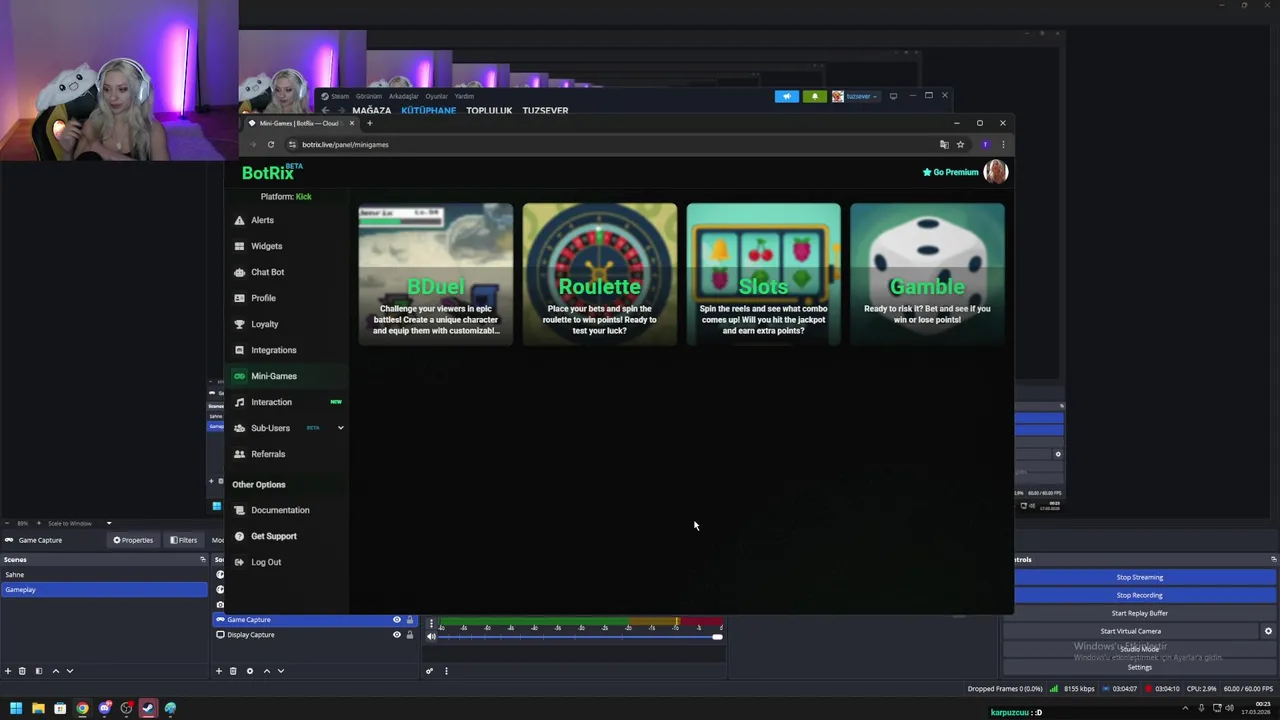Open a new Chrome tab
The height and width of the screenshot is (720, 1280).
click(x=369, y=123)
